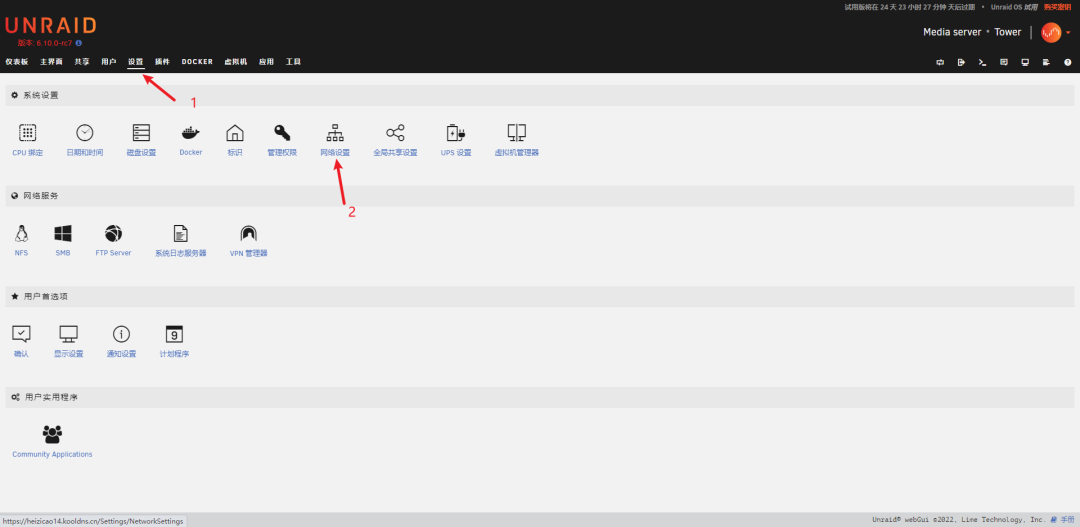This screenshot has height=527, width=1080.
Task: Click the version info icon beside 6.10.0-rc7
Action: point(79,43)
